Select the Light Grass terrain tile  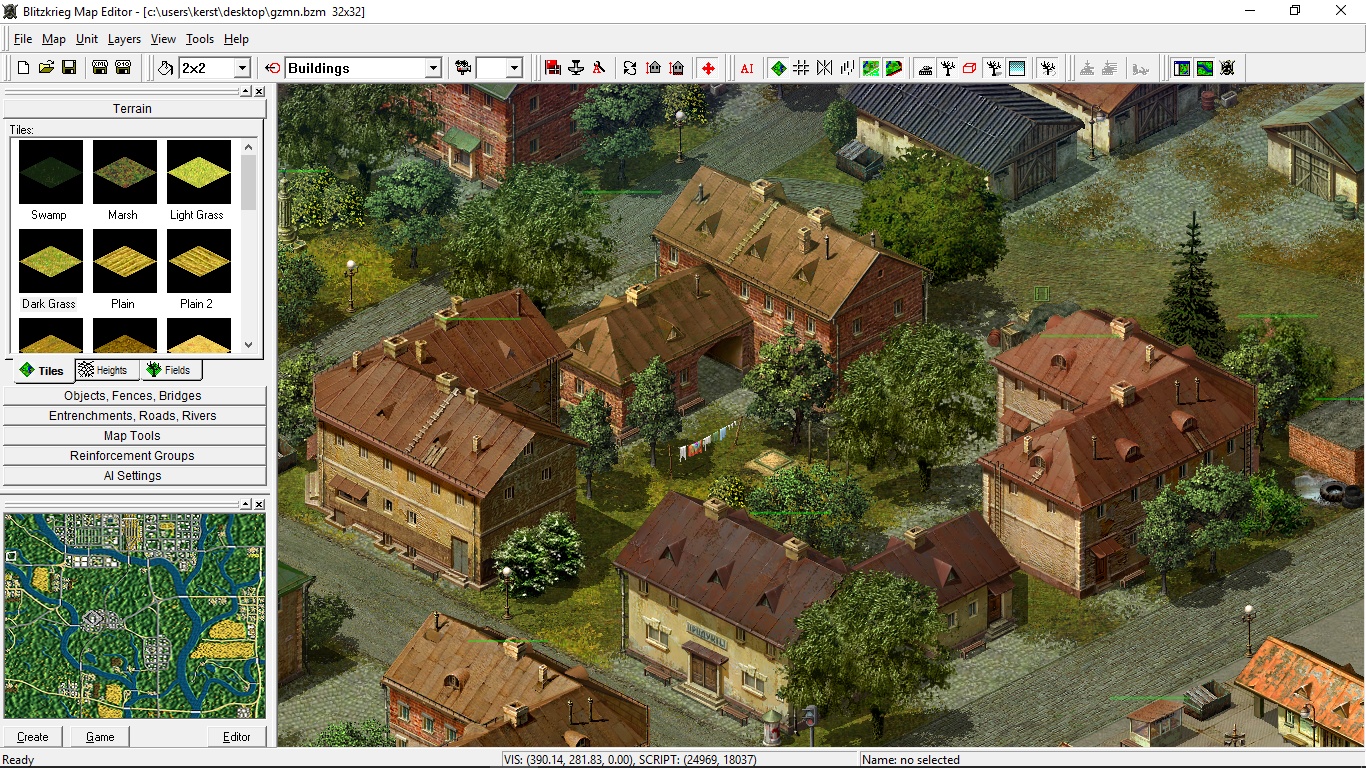[x=198, y=180]
